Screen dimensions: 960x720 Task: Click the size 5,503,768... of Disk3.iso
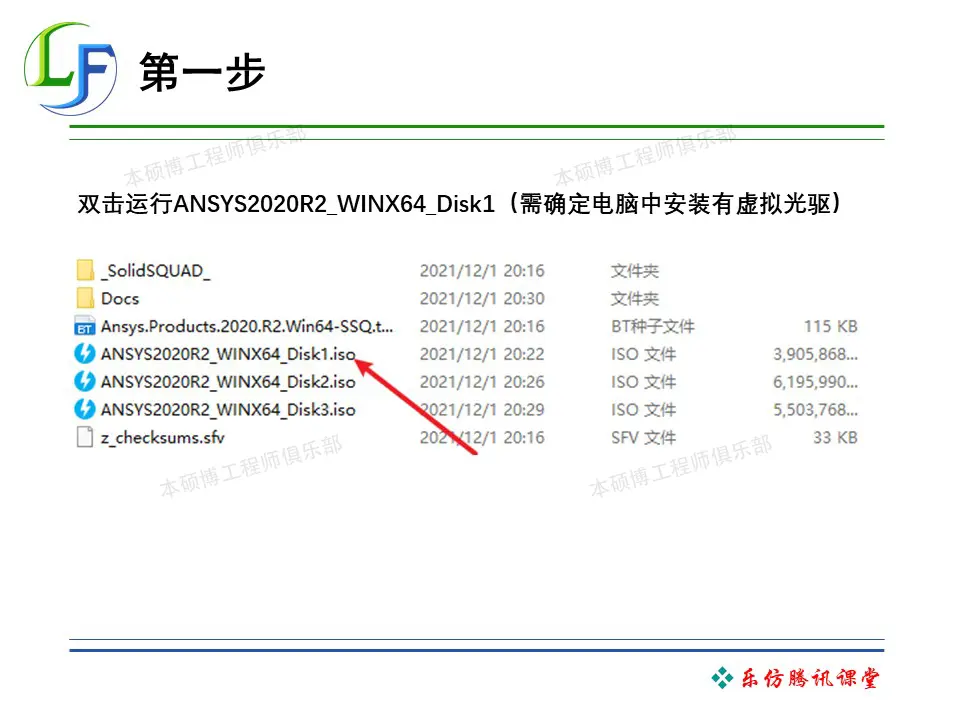[x=816, y=410]
